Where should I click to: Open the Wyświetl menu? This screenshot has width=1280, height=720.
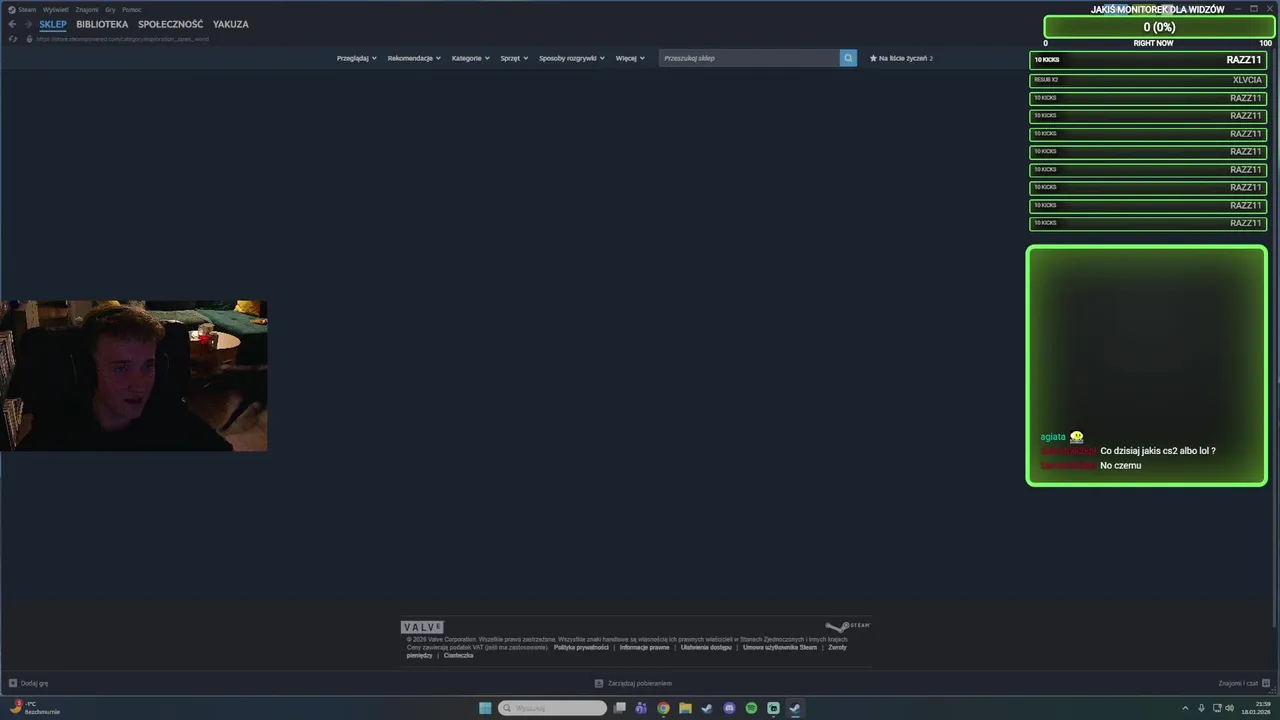[x=56, y=9]
